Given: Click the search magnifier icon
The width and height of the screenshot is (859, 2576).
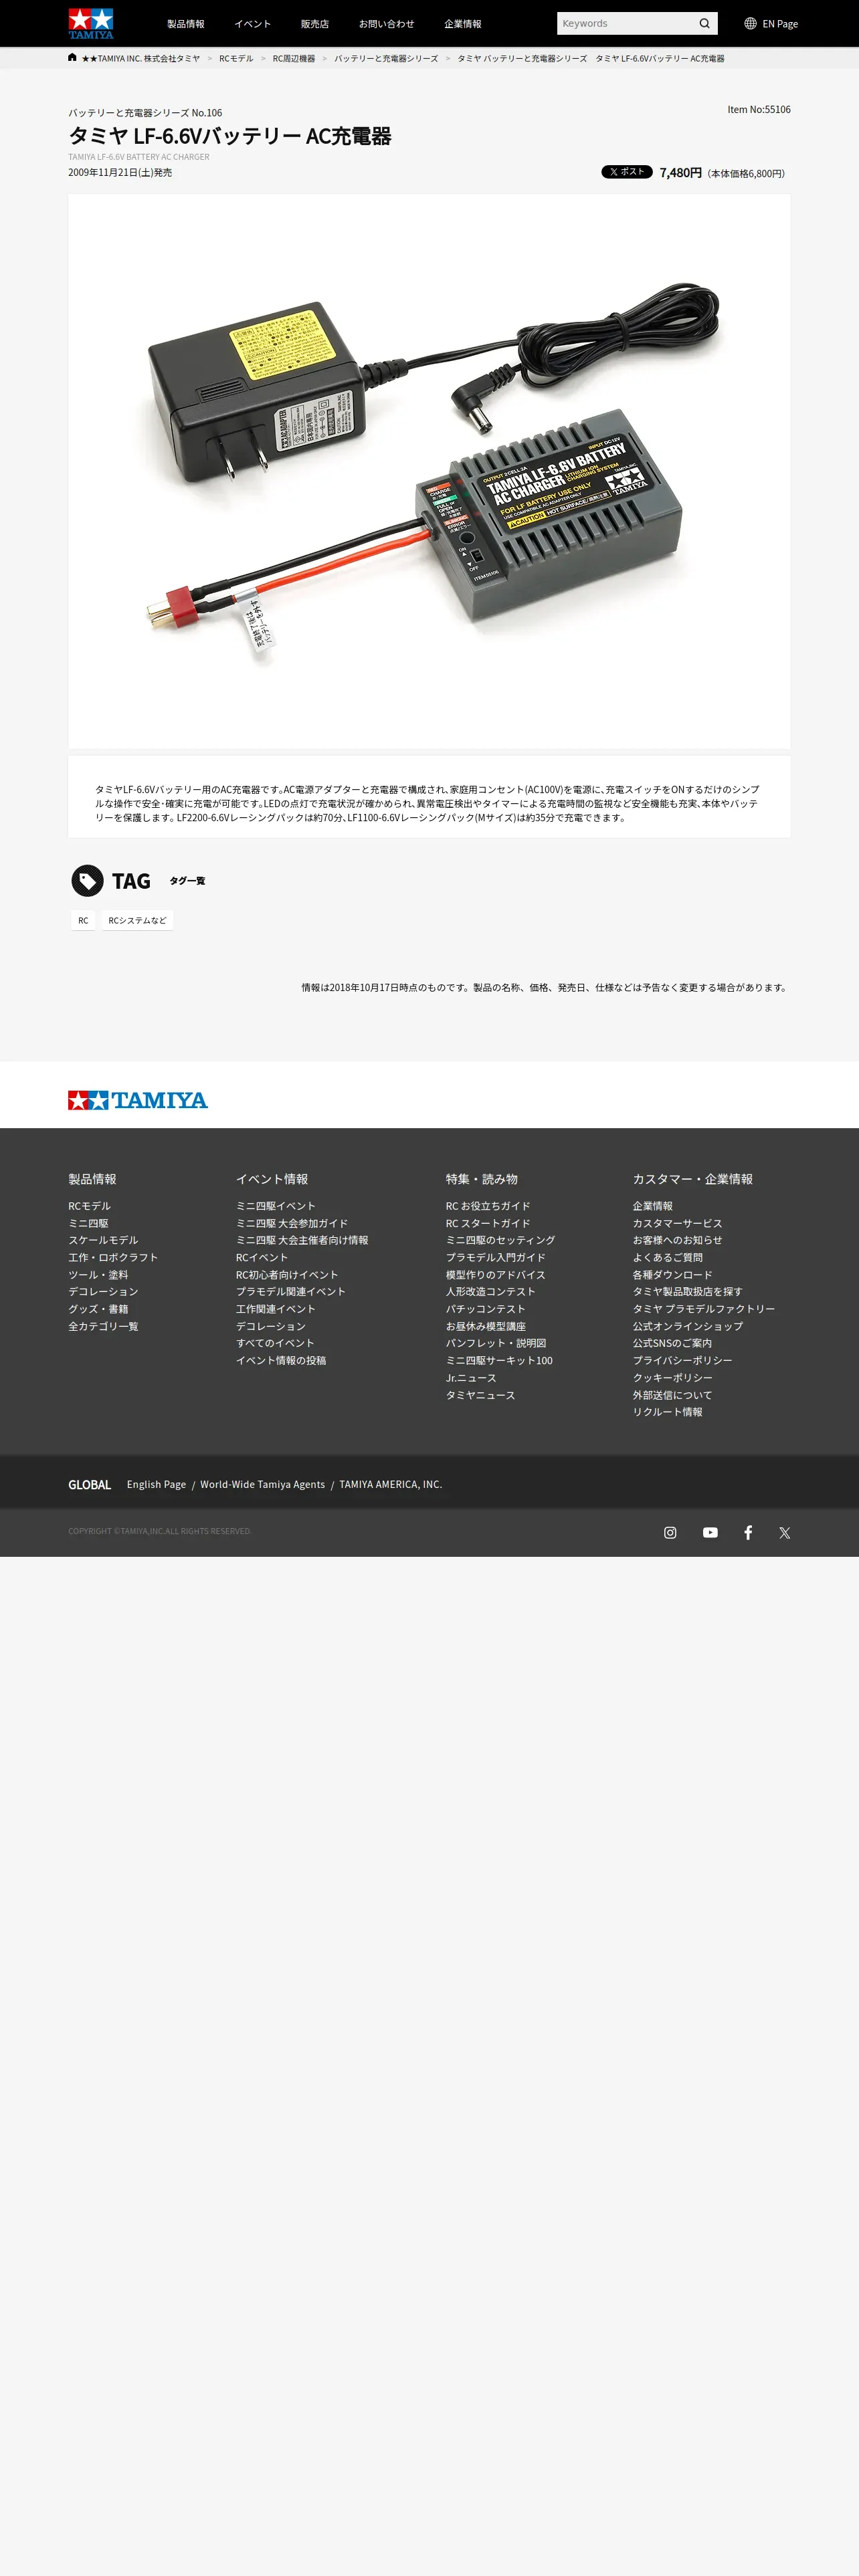Looking at the screenshot, I should [704, 23].
